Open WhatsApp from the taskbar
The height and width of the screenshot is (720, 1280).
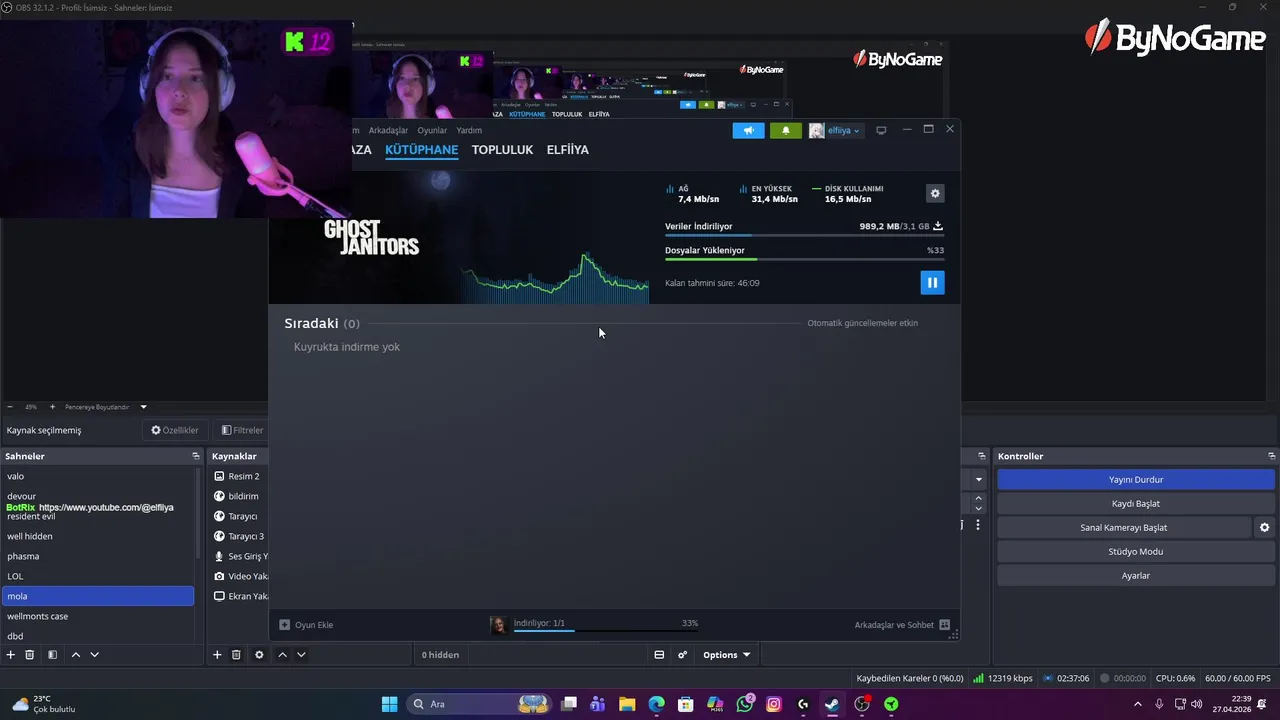pyautogui.click(x=745, y=704)
